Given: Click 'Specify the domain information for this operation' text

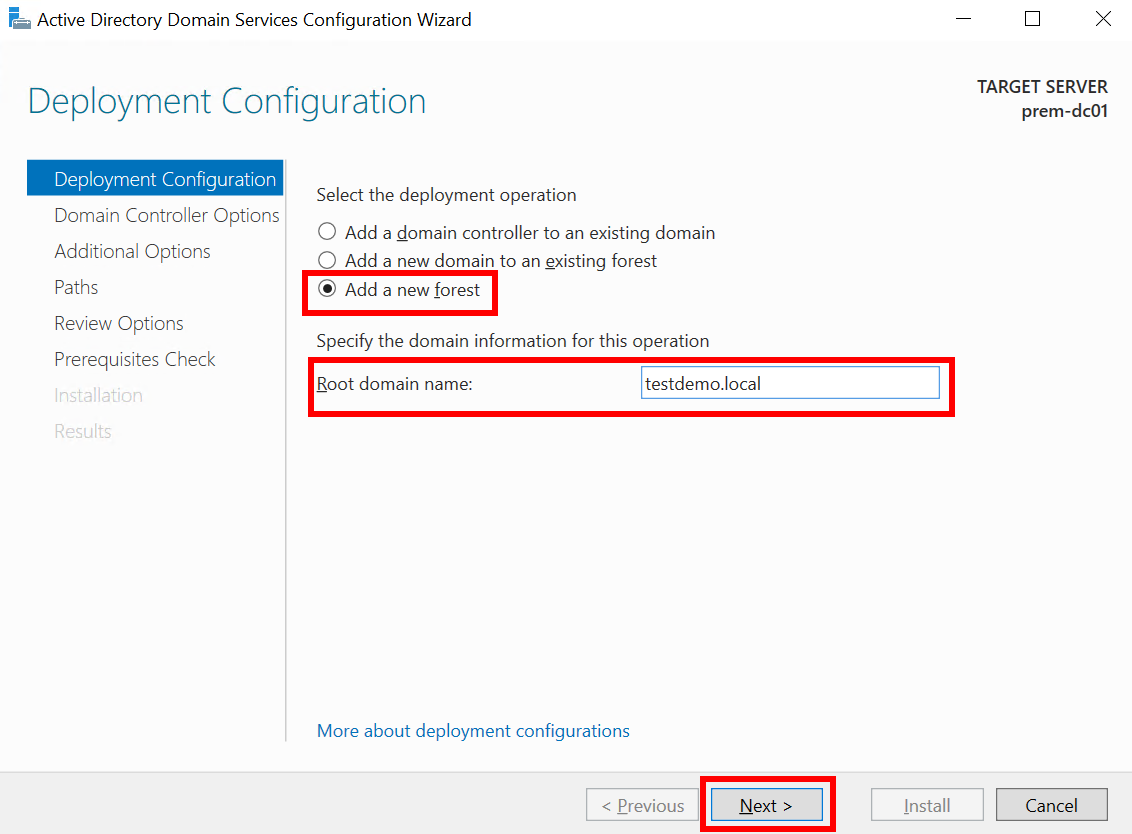Looking at the screenshot, I should coord(513,341).
